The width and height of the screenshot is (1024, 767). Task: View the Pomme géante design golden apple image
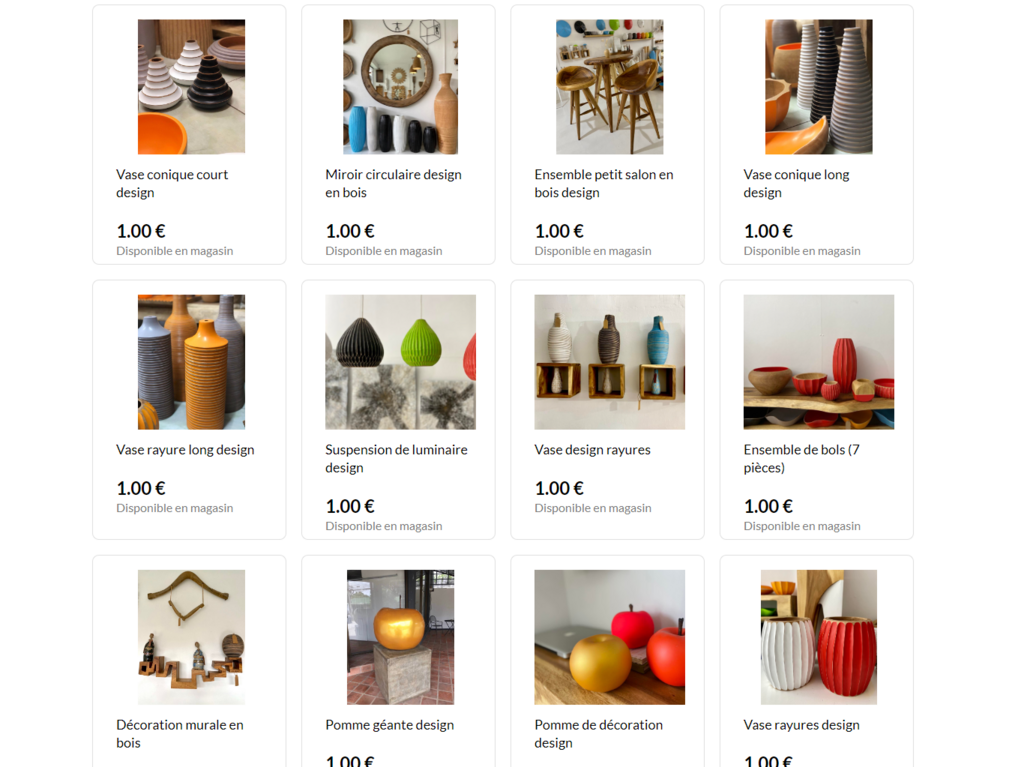tap(400, 637)
